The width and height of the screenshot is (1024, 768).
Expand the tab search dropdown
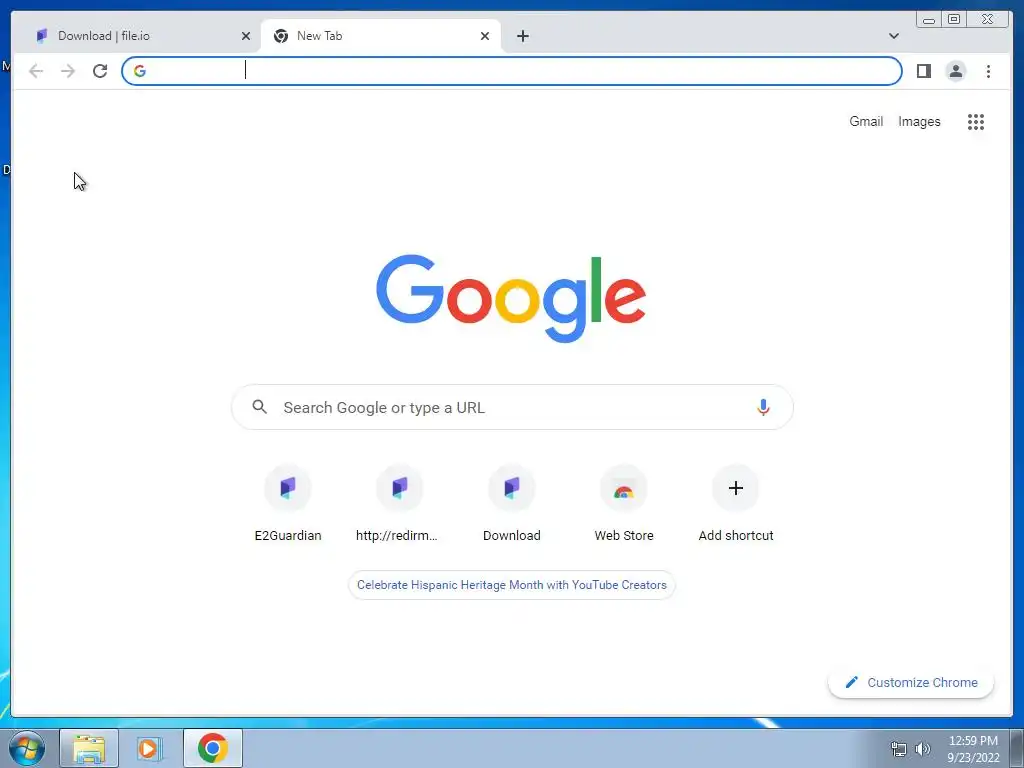pyautogui.click(x=893, y=36)
